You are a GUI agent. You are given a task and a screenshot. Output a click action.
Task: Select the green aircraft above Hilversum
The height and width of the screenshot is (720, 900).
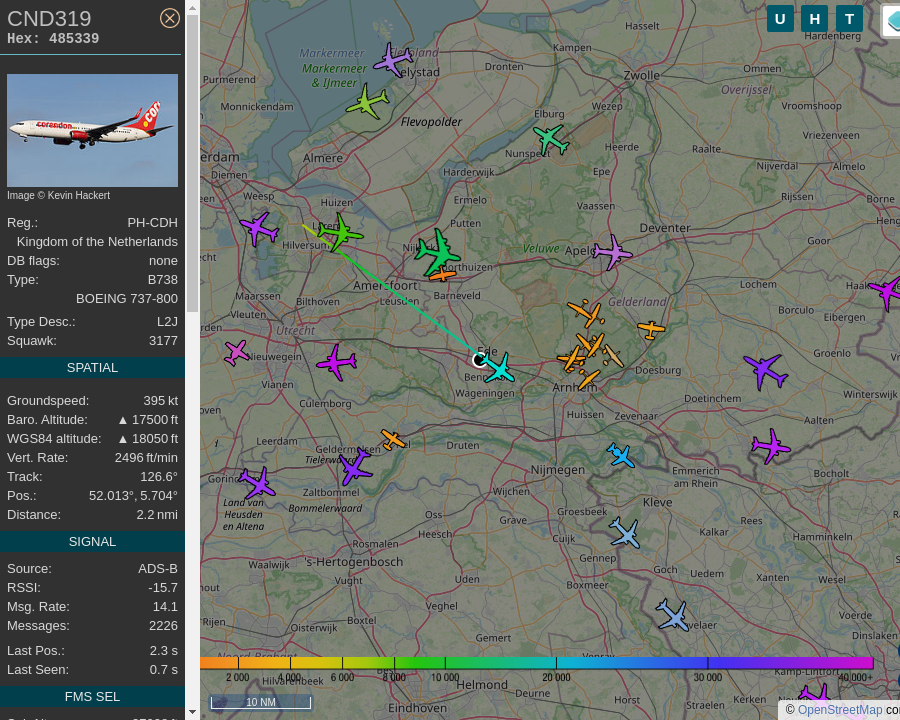340,232
